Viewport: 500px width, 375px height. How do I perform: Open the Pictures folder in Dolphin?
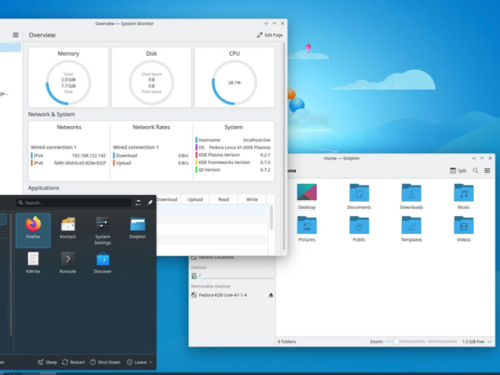[307, 229]
